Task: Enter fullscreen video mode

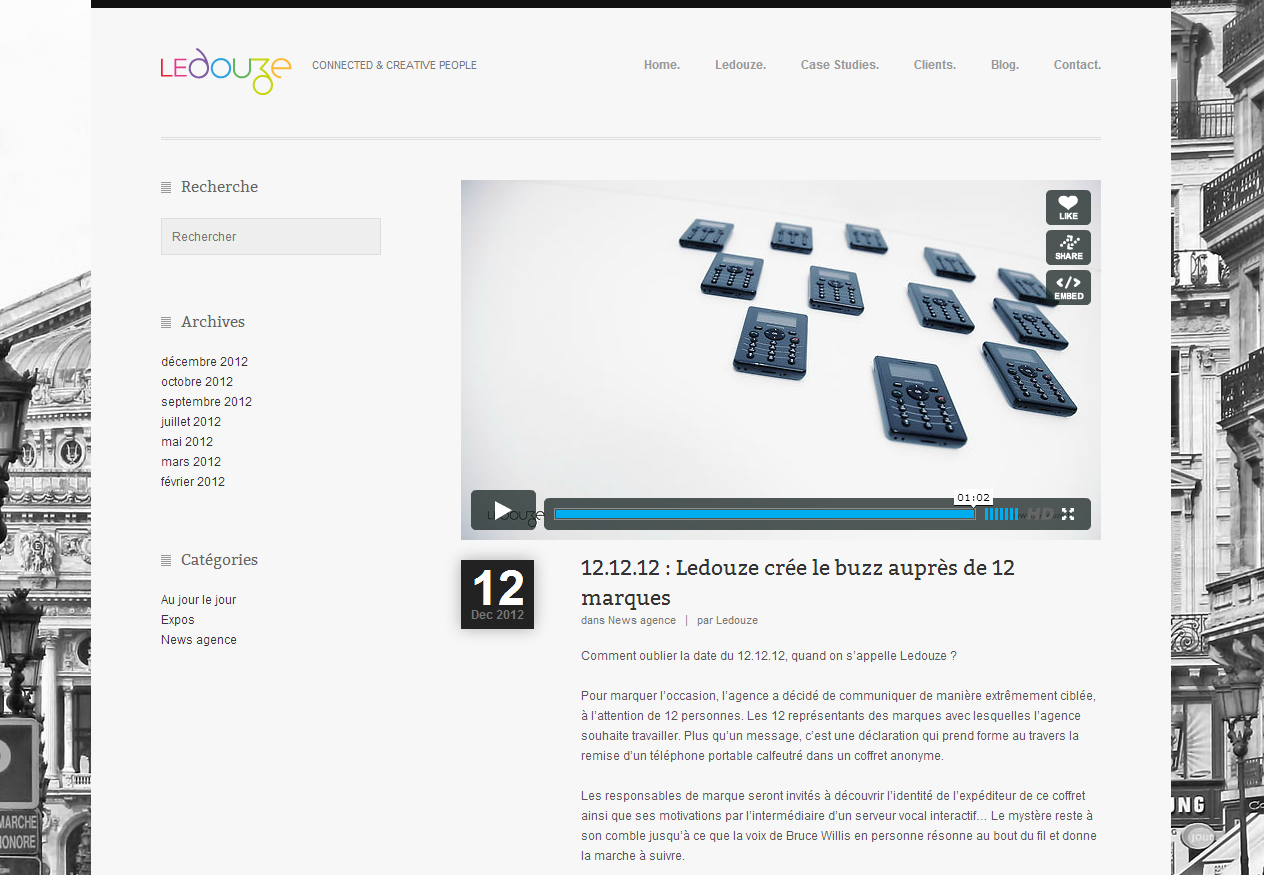Action: click(x=1068, y=514)
